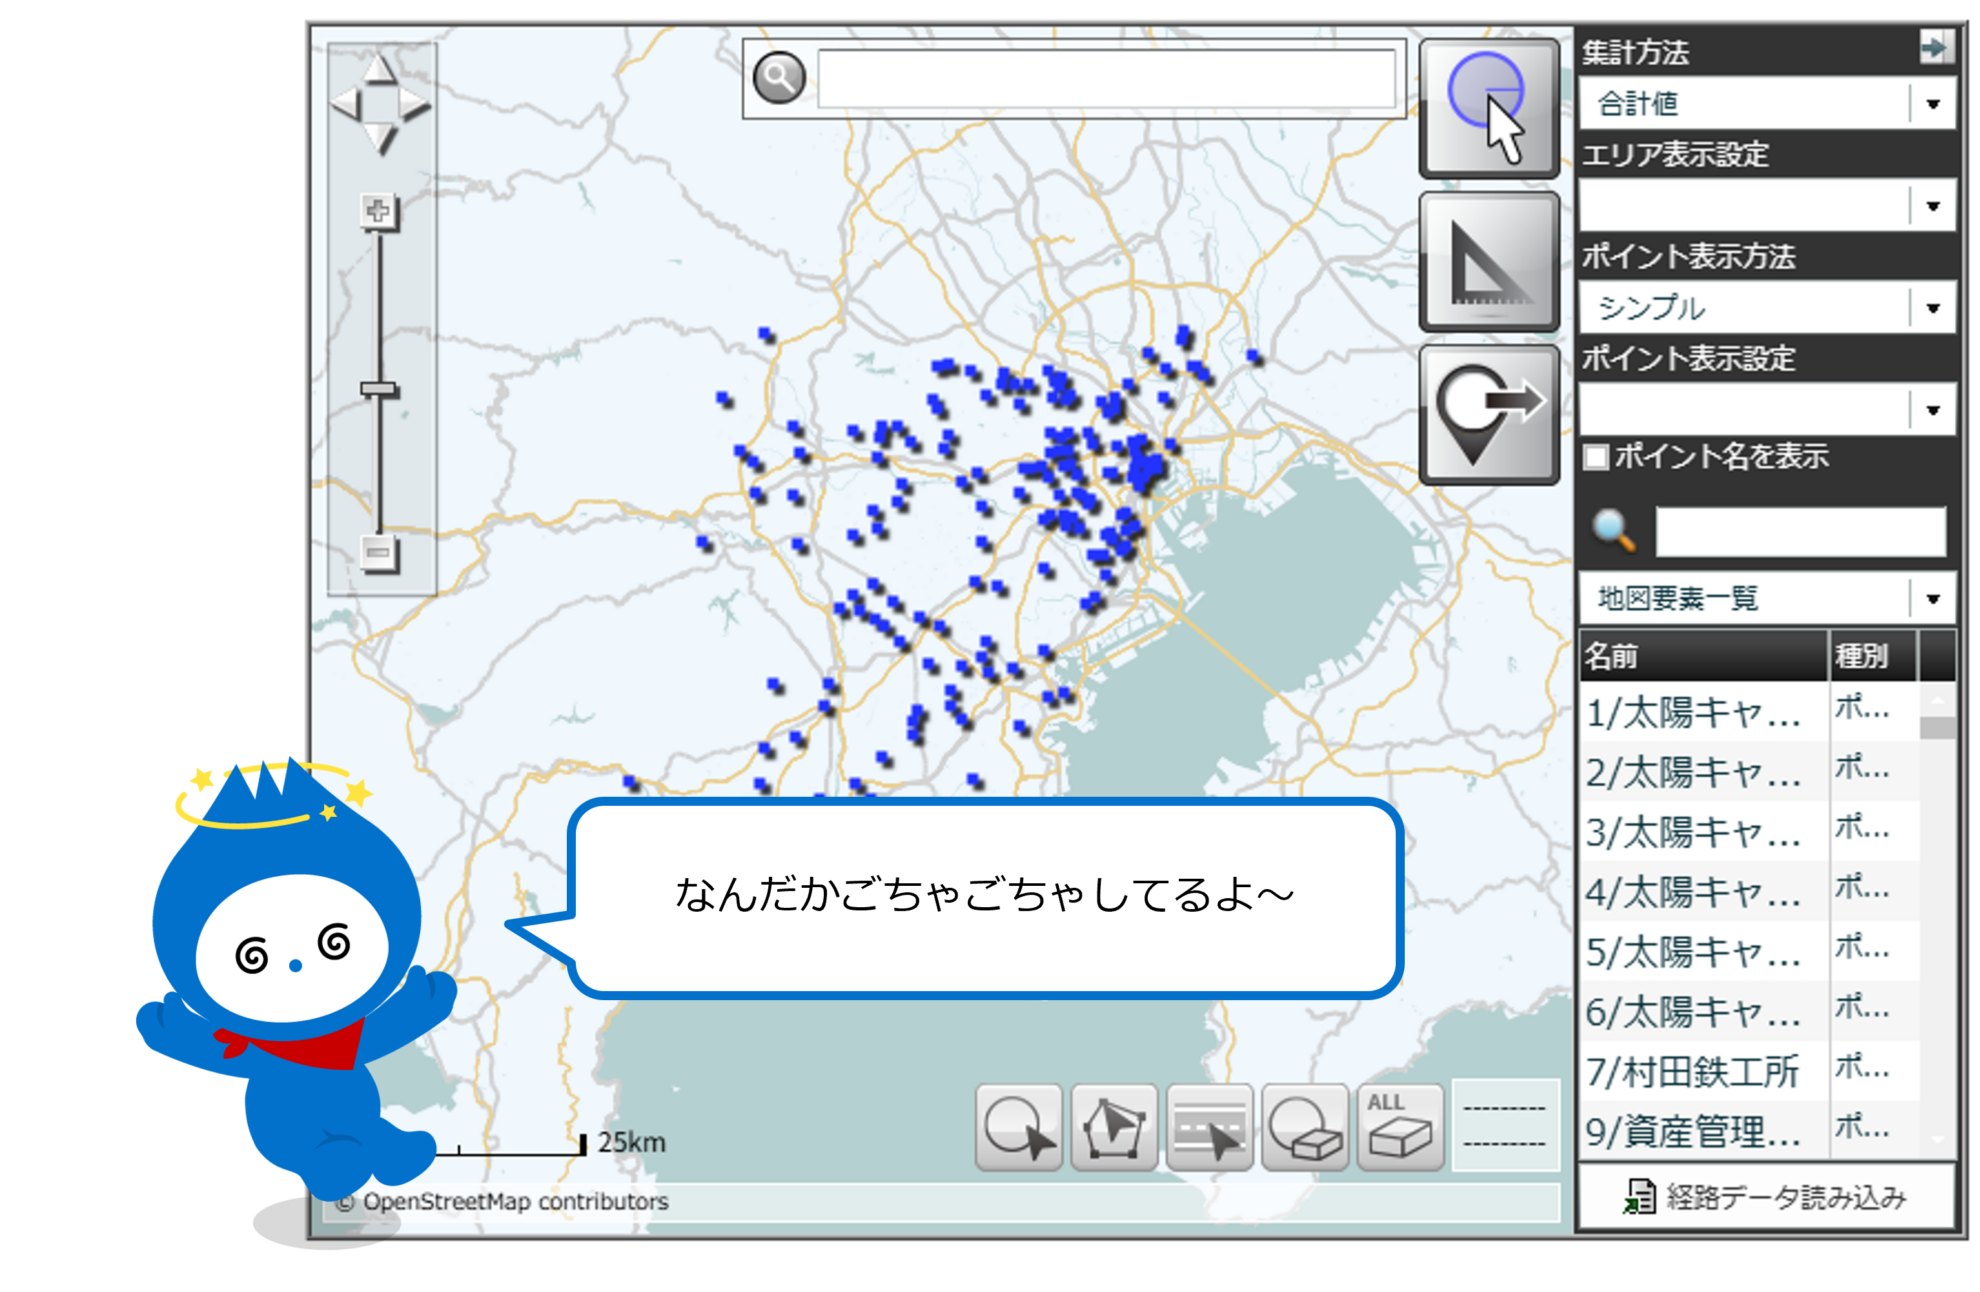1980x1292 pixels.
Task: Select the pin route arrow tool
Action: tap(1489, 415)
